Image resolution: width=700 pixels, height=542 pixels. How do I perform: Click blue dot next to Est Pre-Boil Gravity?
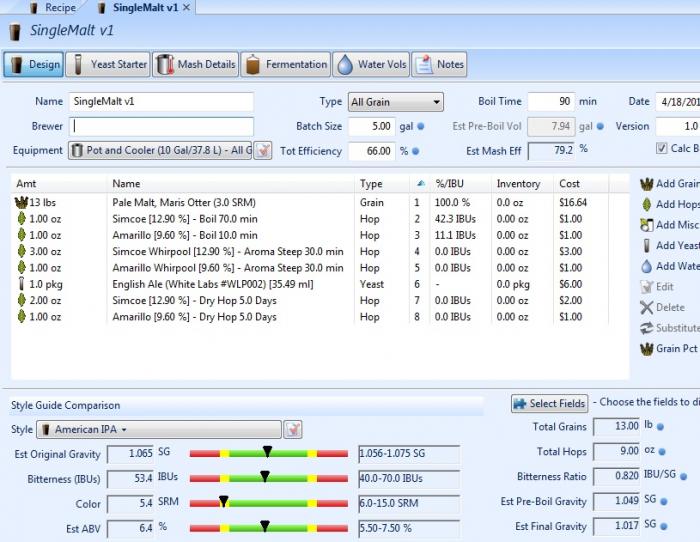(x=663, y=502)
